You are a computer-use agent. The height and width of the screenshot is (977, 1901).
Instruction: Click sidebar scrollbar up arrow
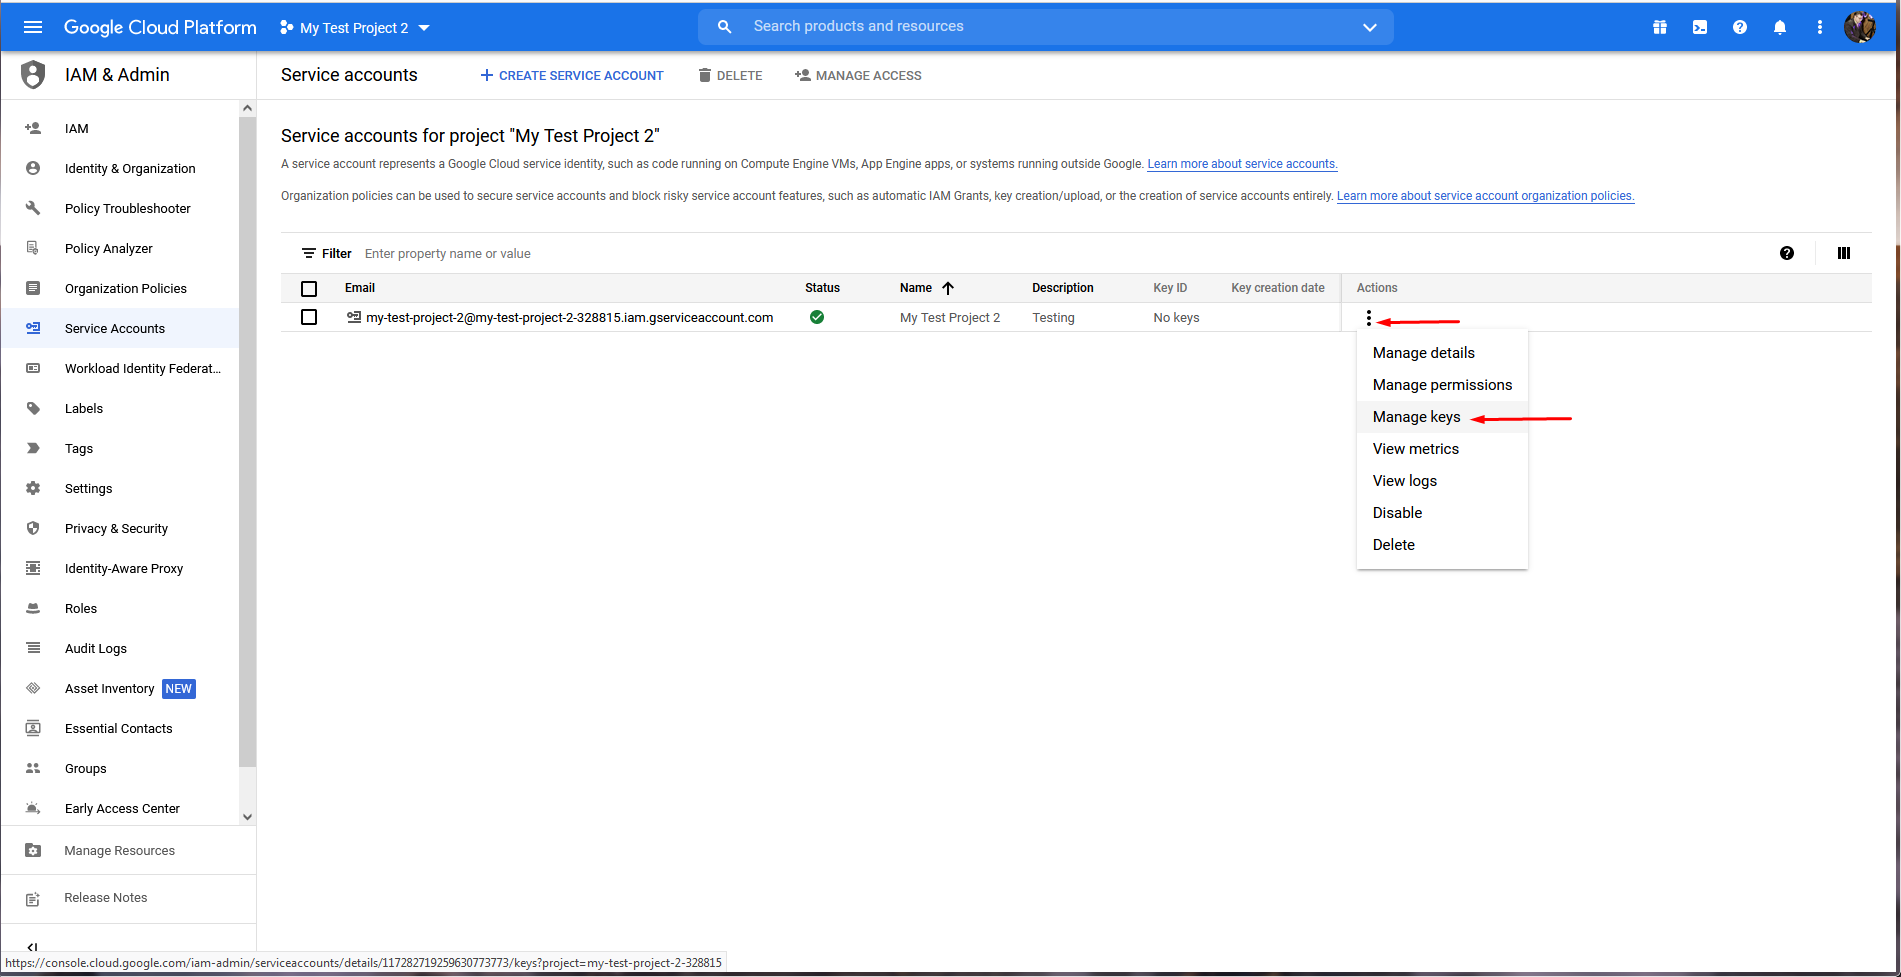248,108
